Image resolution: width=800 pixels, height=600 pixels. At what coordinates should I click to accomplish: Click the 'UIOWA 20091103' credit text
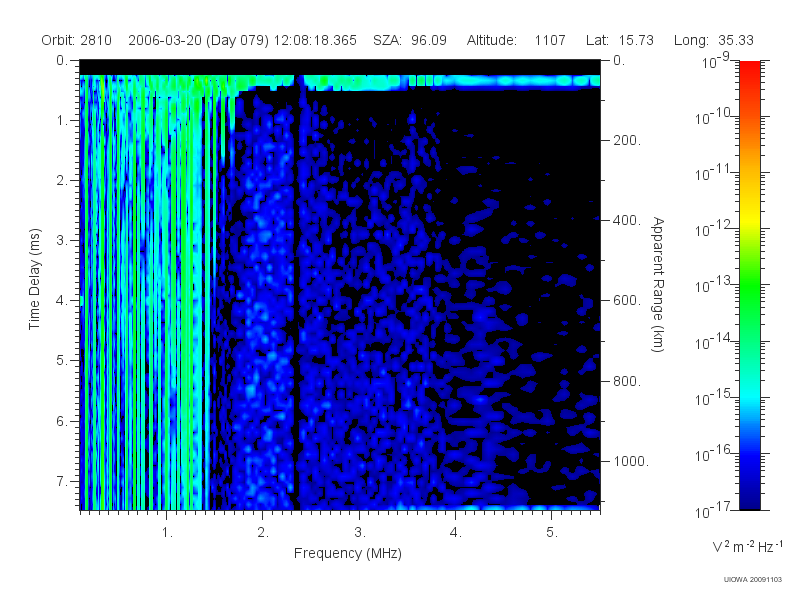[753, 579]
